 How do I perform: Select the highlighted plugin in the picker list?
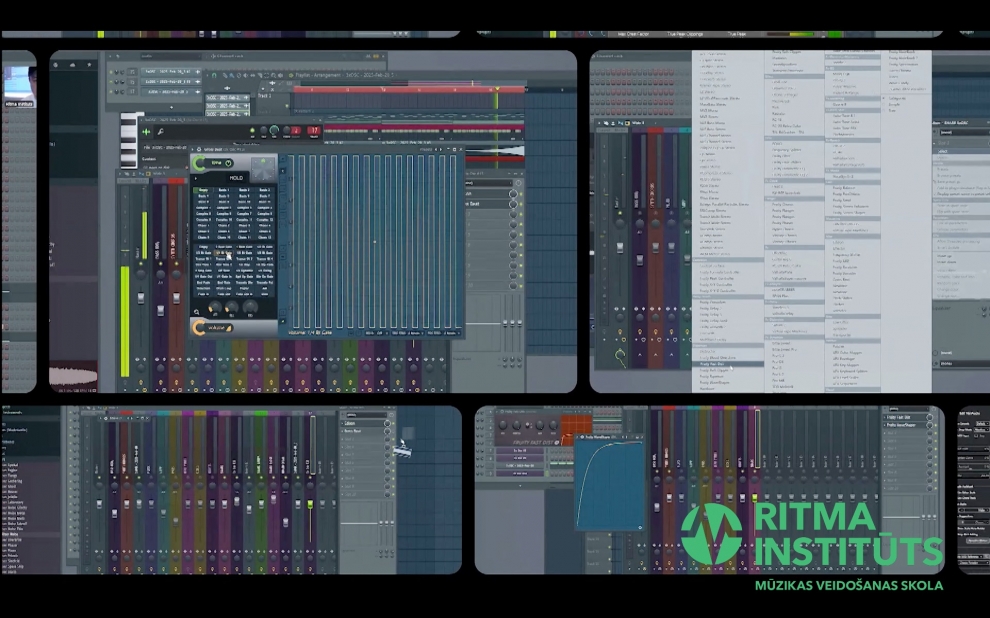[714, 365]
